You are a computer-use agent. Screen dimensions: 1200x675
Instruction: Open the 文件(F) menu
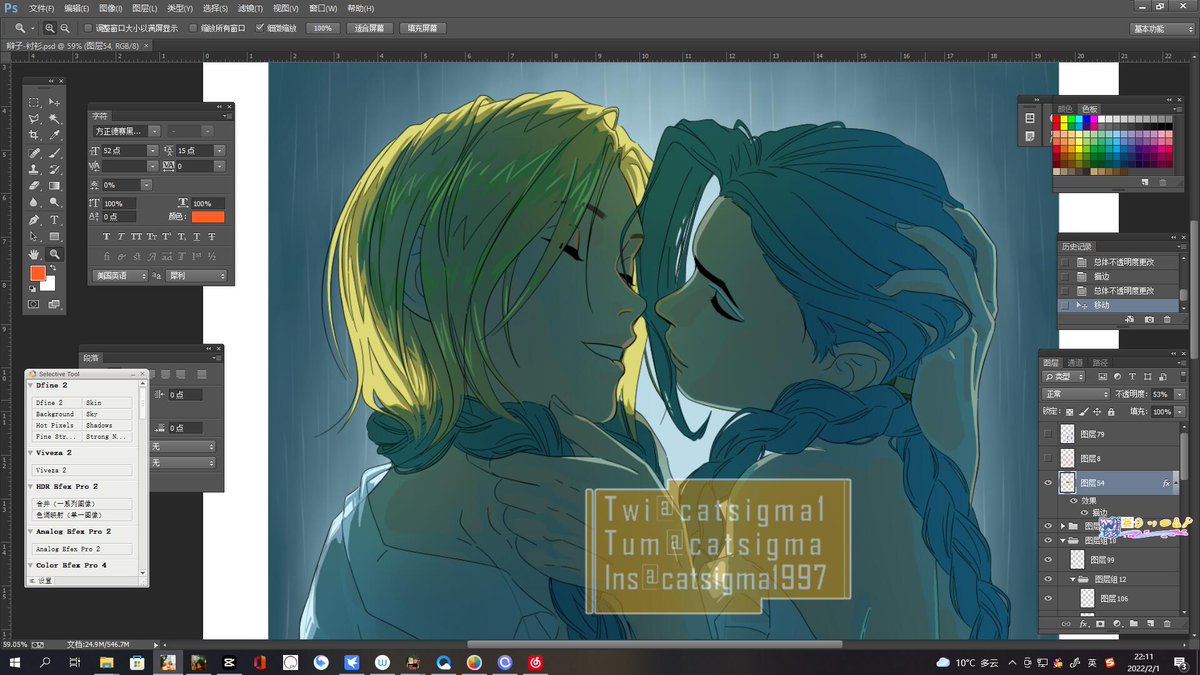pos(42,8)
